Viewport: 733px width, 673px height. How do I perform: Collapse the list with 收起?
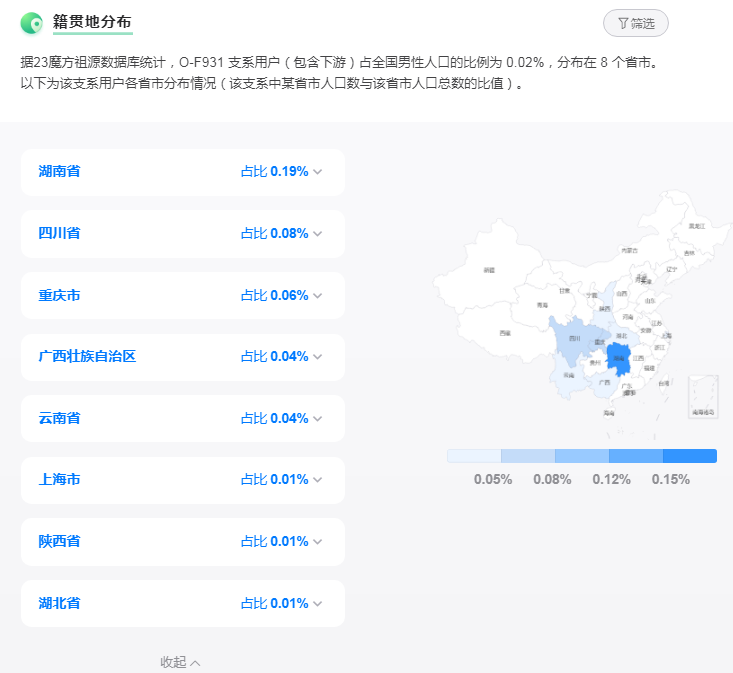(181, 662)
